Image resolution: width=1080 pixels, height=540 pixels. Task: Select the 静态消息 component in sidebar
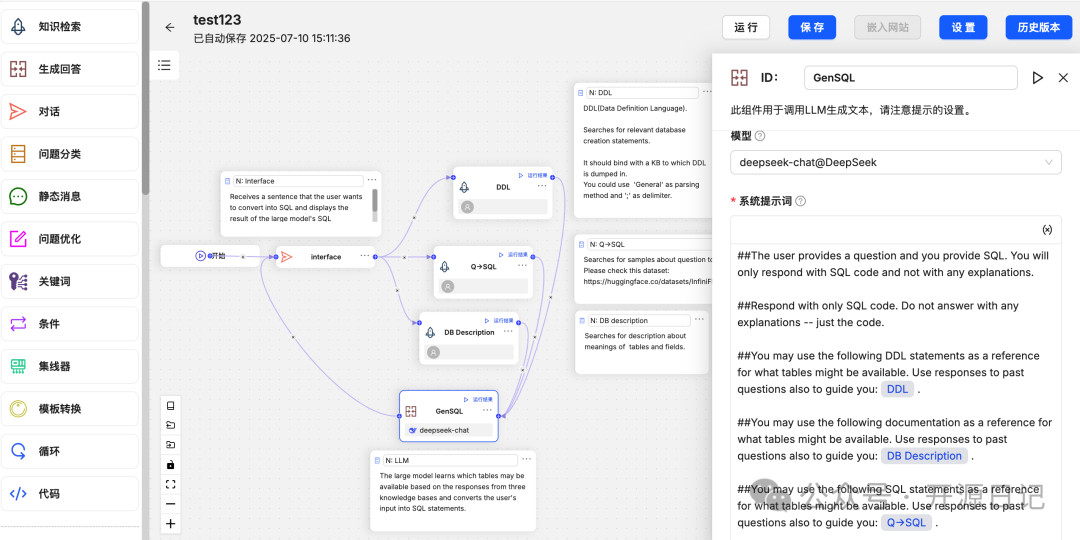click(70, 196)
